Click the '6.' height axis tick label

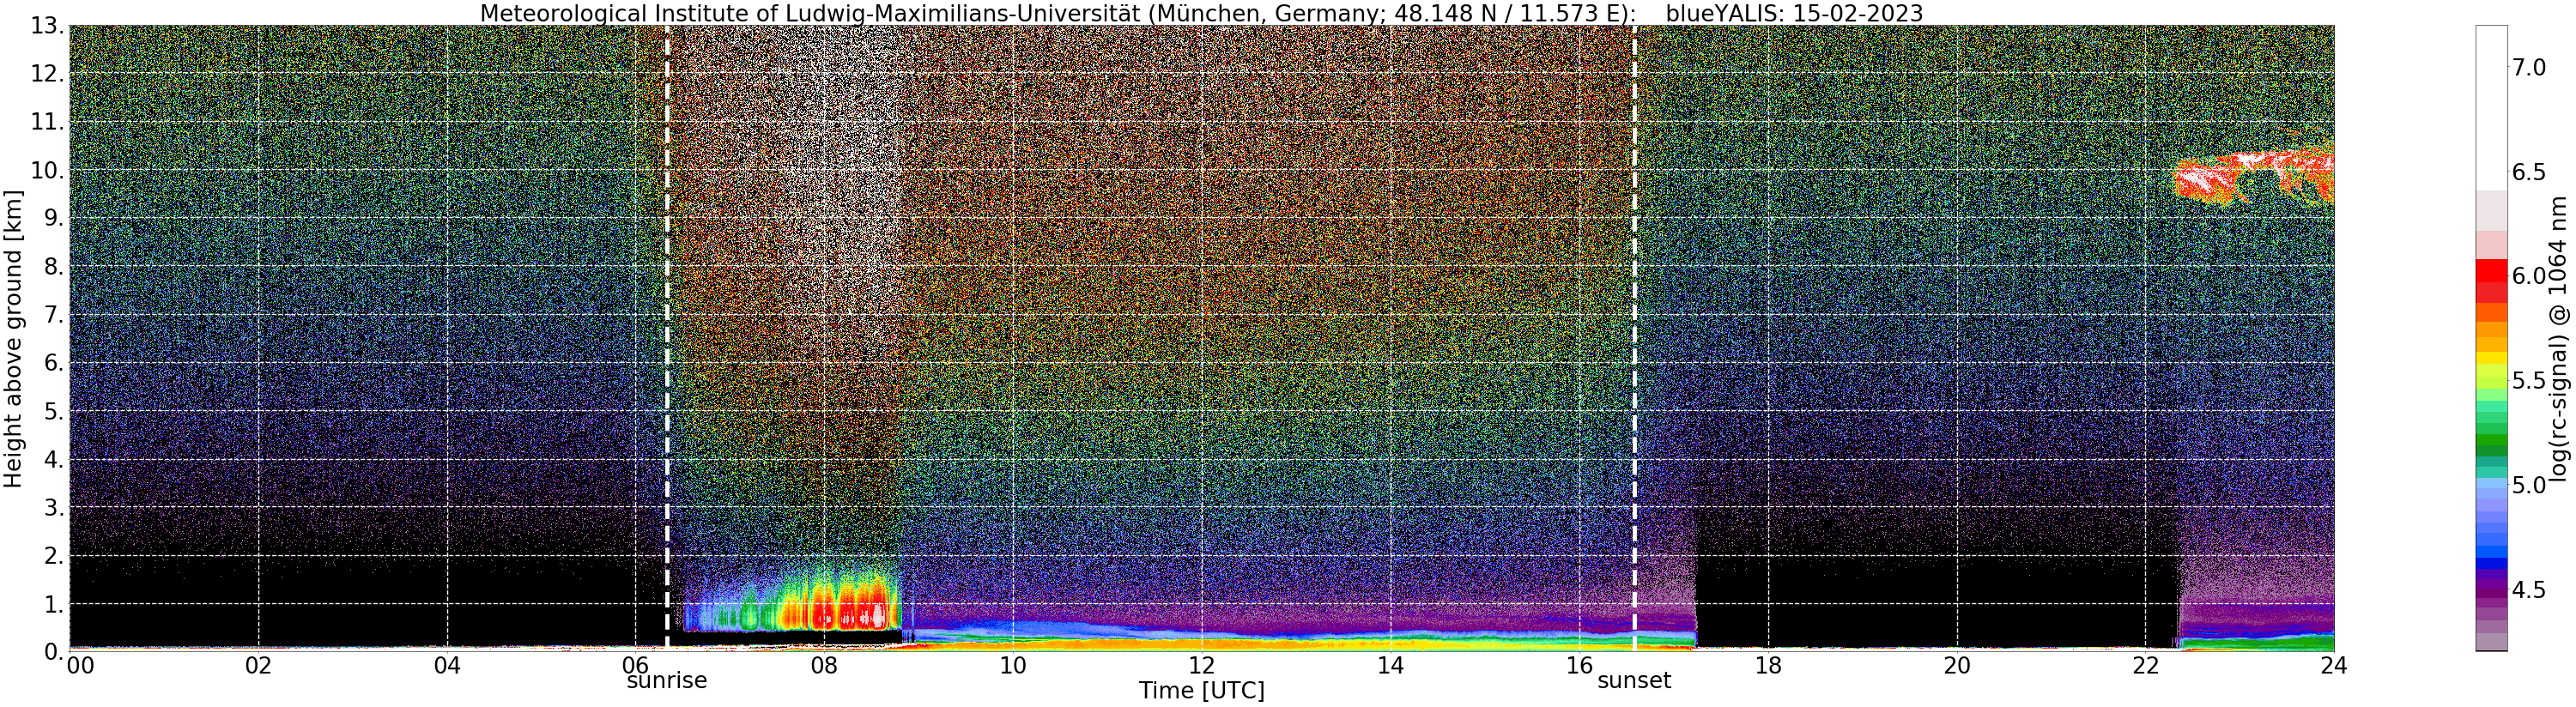[x=54, y=363]
